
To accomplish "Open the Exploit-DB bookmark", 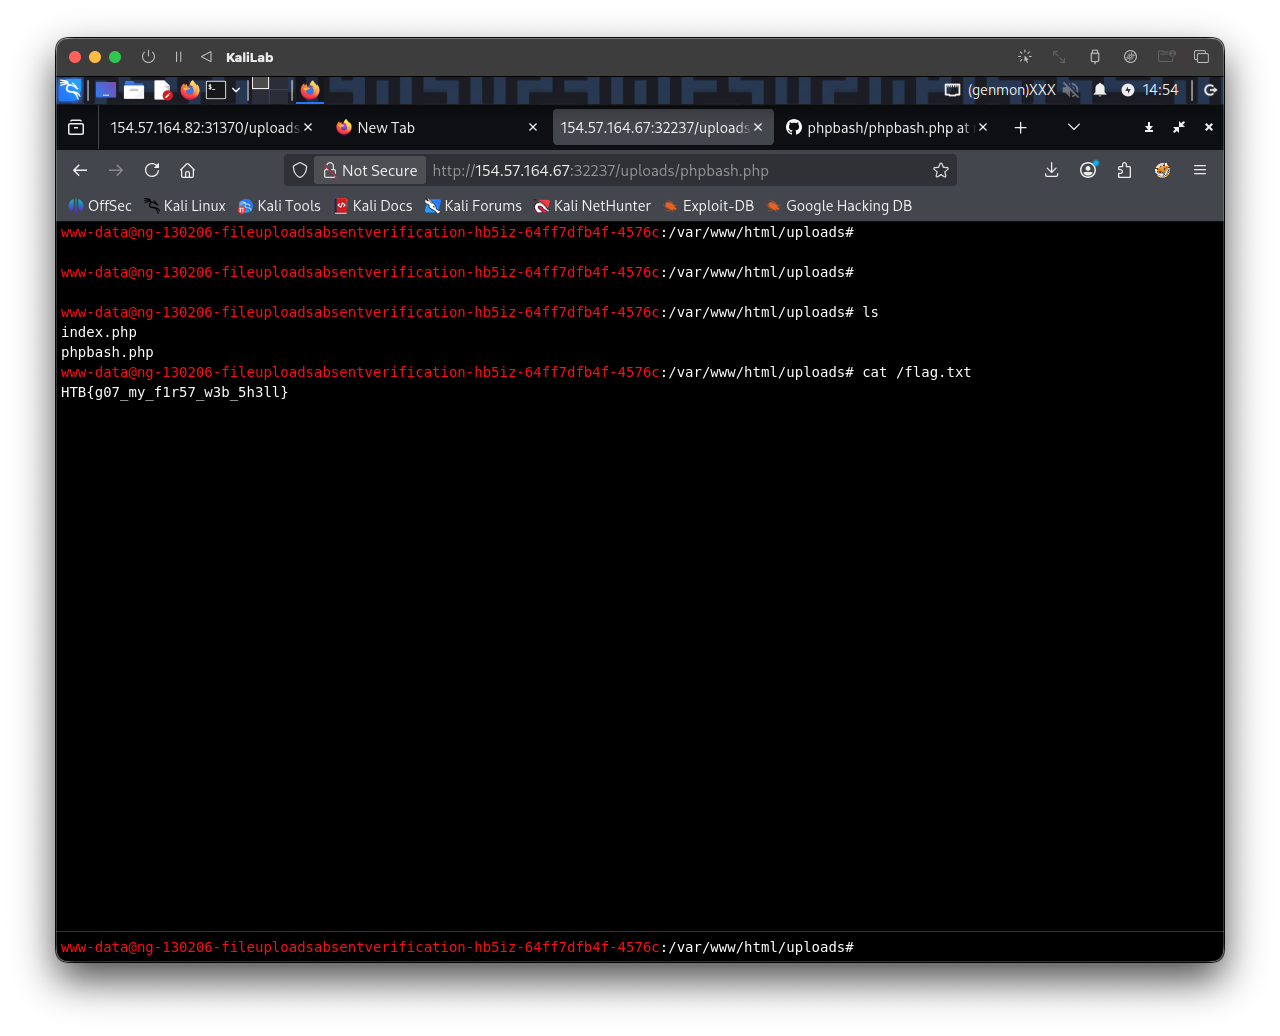I will (x=708, y=206).
